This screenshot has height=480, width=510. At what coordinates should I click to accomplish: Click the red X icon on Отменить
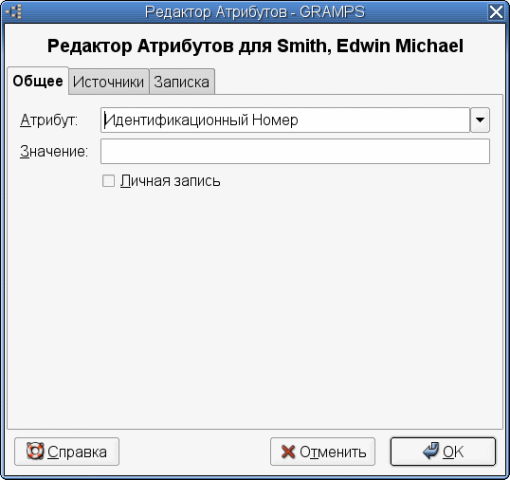point(288,452)
